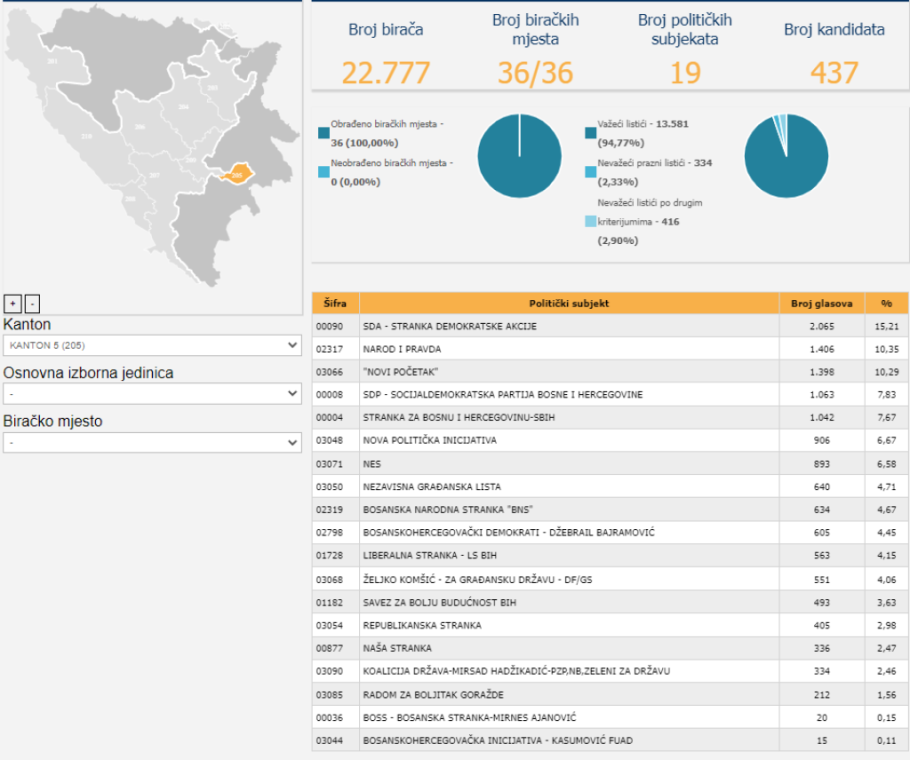Click the percent column header
The height and width of the screenshot is (760, 910).
pyautogui.click(x=886, y=303)
